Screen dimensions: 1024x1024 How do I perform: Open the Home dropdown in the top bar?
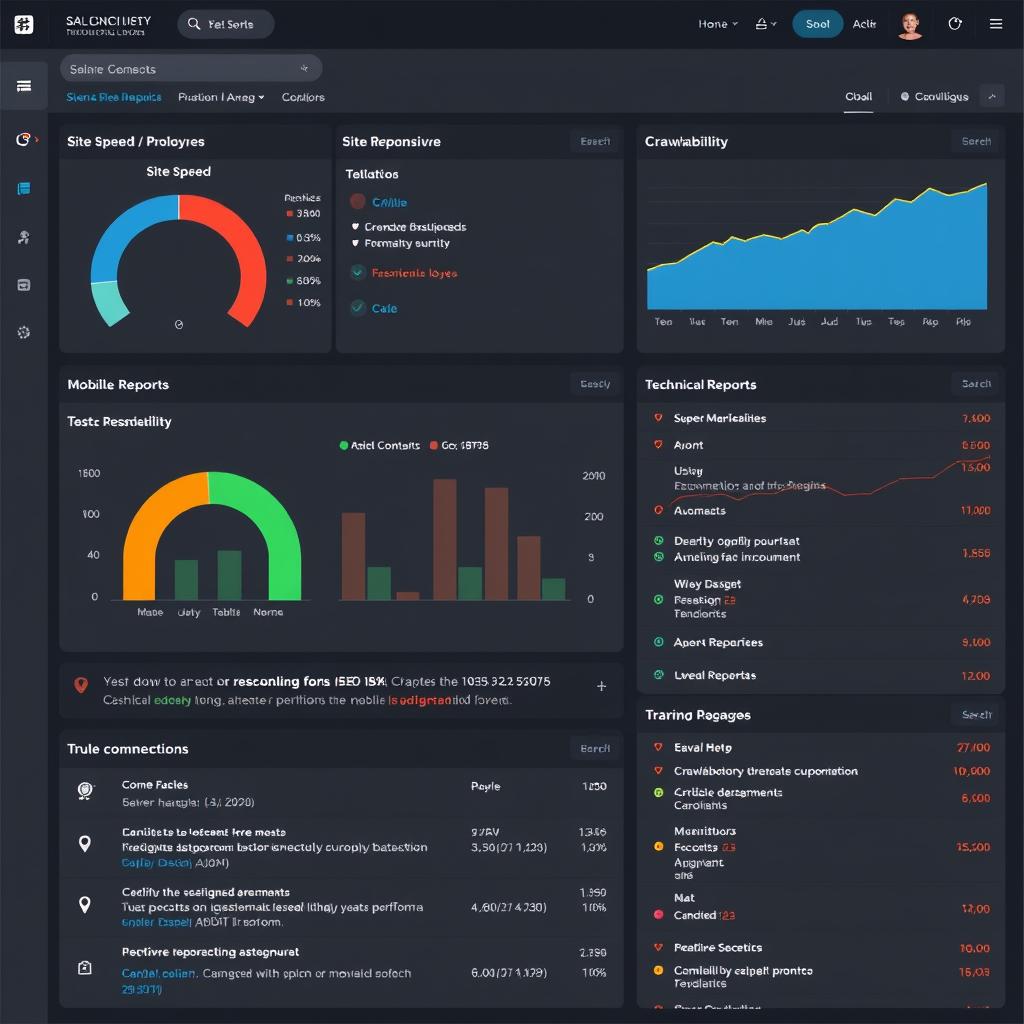(x=717, y=23)
